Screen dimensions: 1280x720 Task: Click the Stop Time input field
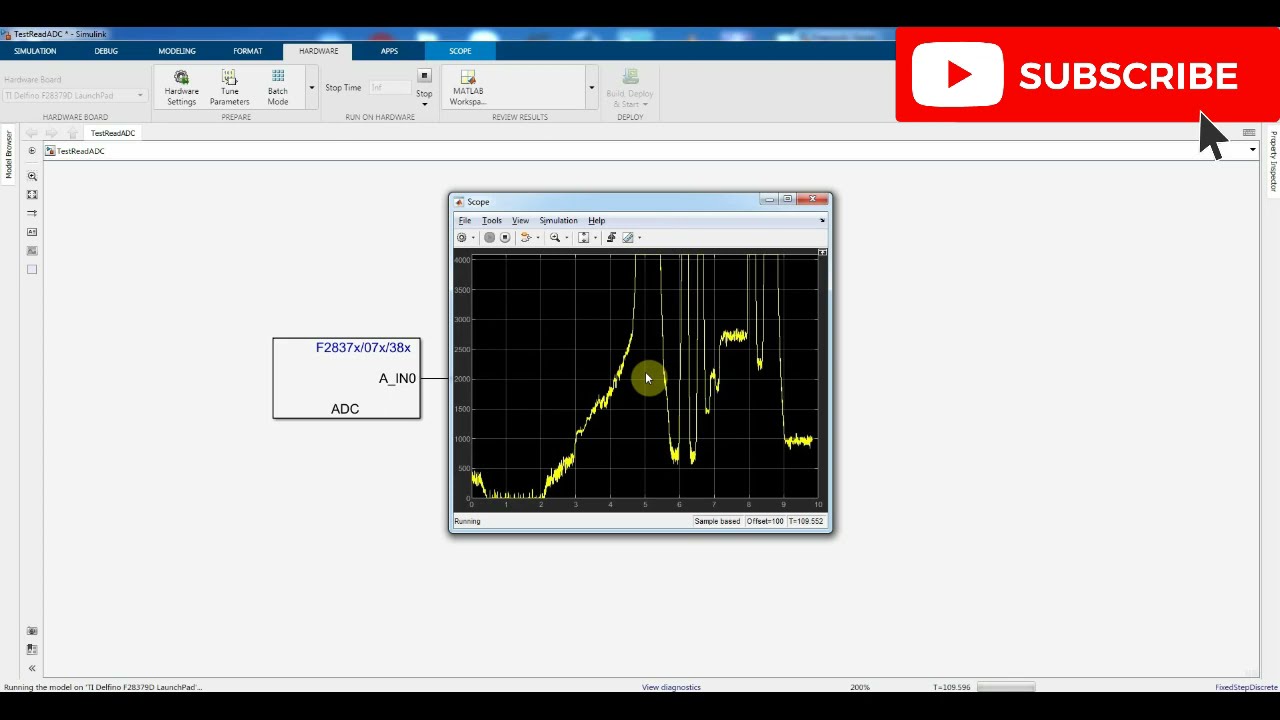389,87
